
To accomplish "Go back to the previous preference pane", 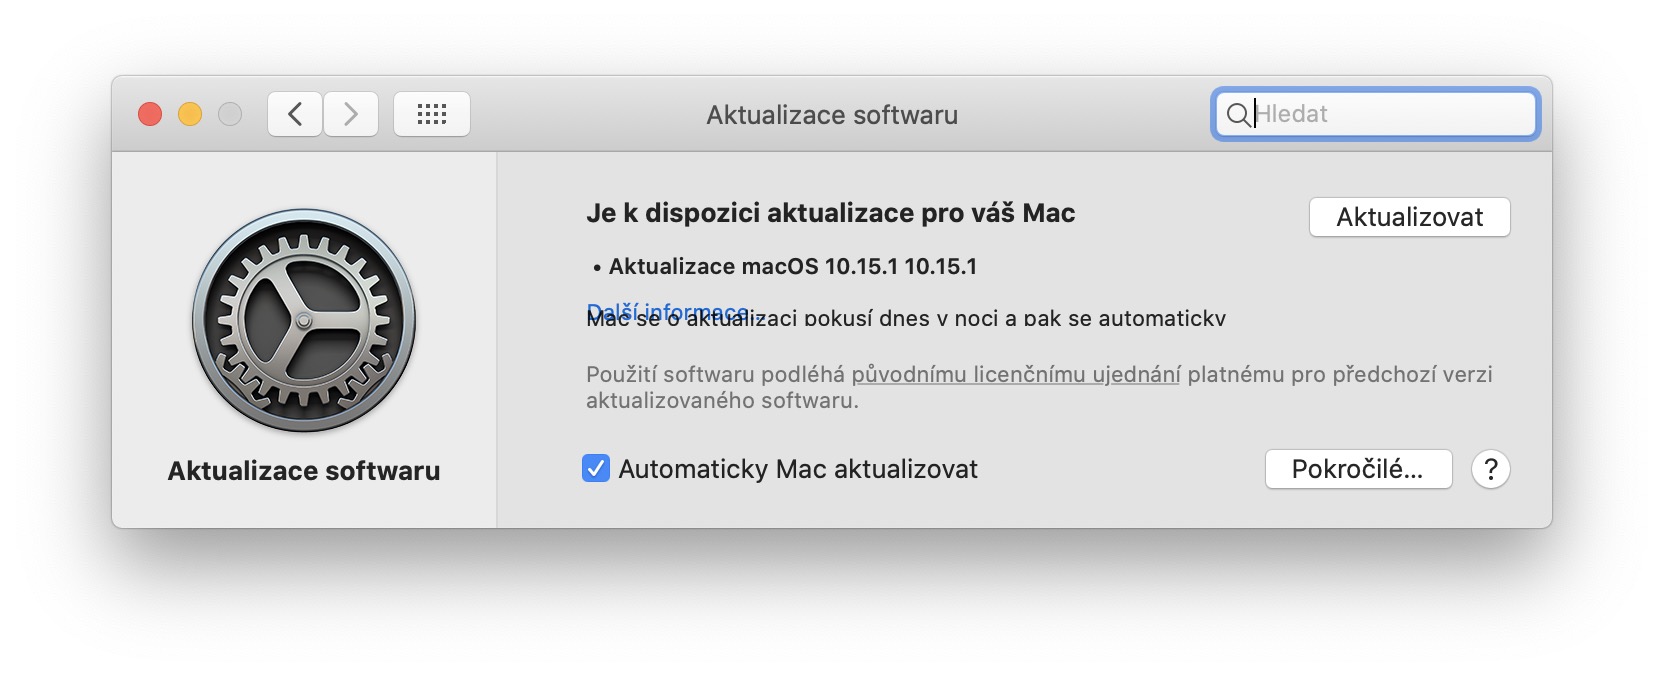I will [295, 114].
